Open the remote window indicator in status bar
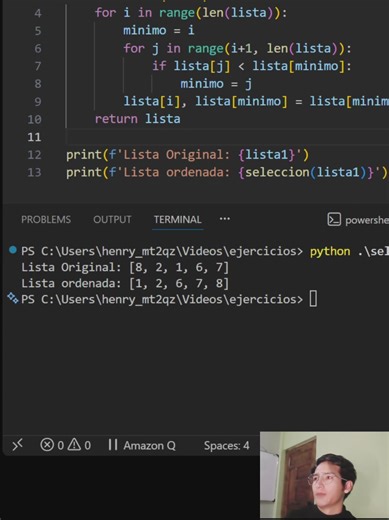 17,445
